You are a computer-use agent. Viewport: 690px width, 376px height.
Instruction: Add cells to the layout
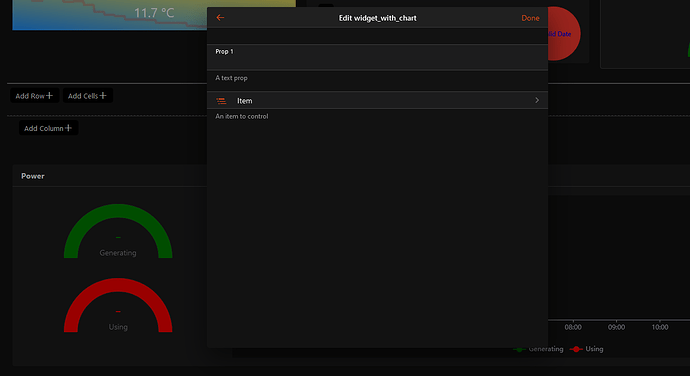[88, 96]
